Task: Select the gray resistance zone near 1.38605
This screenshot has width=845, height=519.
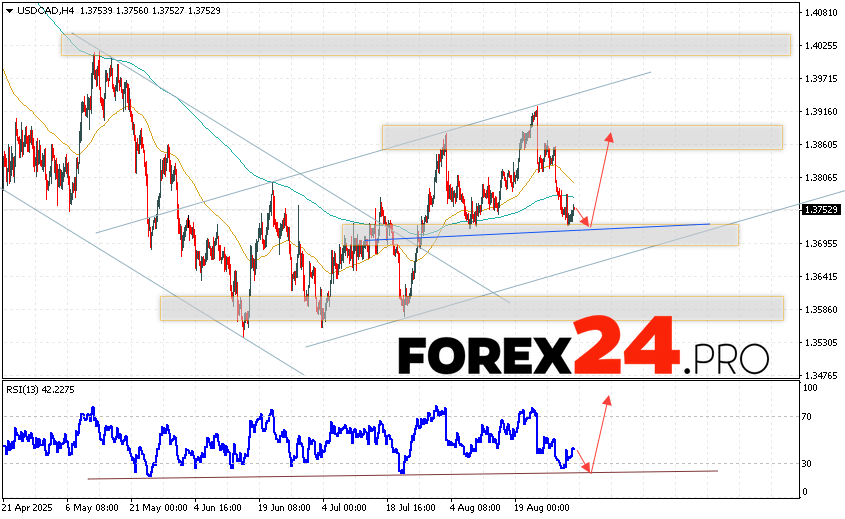Action: tap(581, 137)
